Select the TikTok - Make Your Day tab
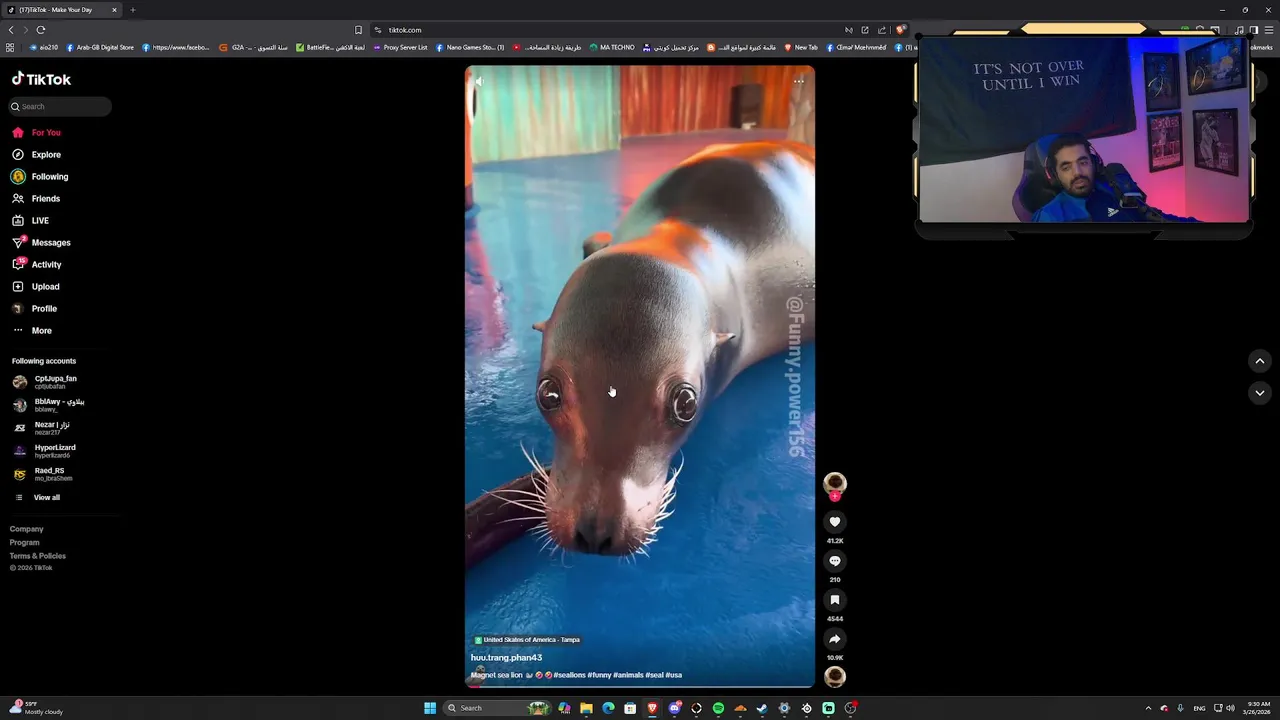 pos(62,10)
